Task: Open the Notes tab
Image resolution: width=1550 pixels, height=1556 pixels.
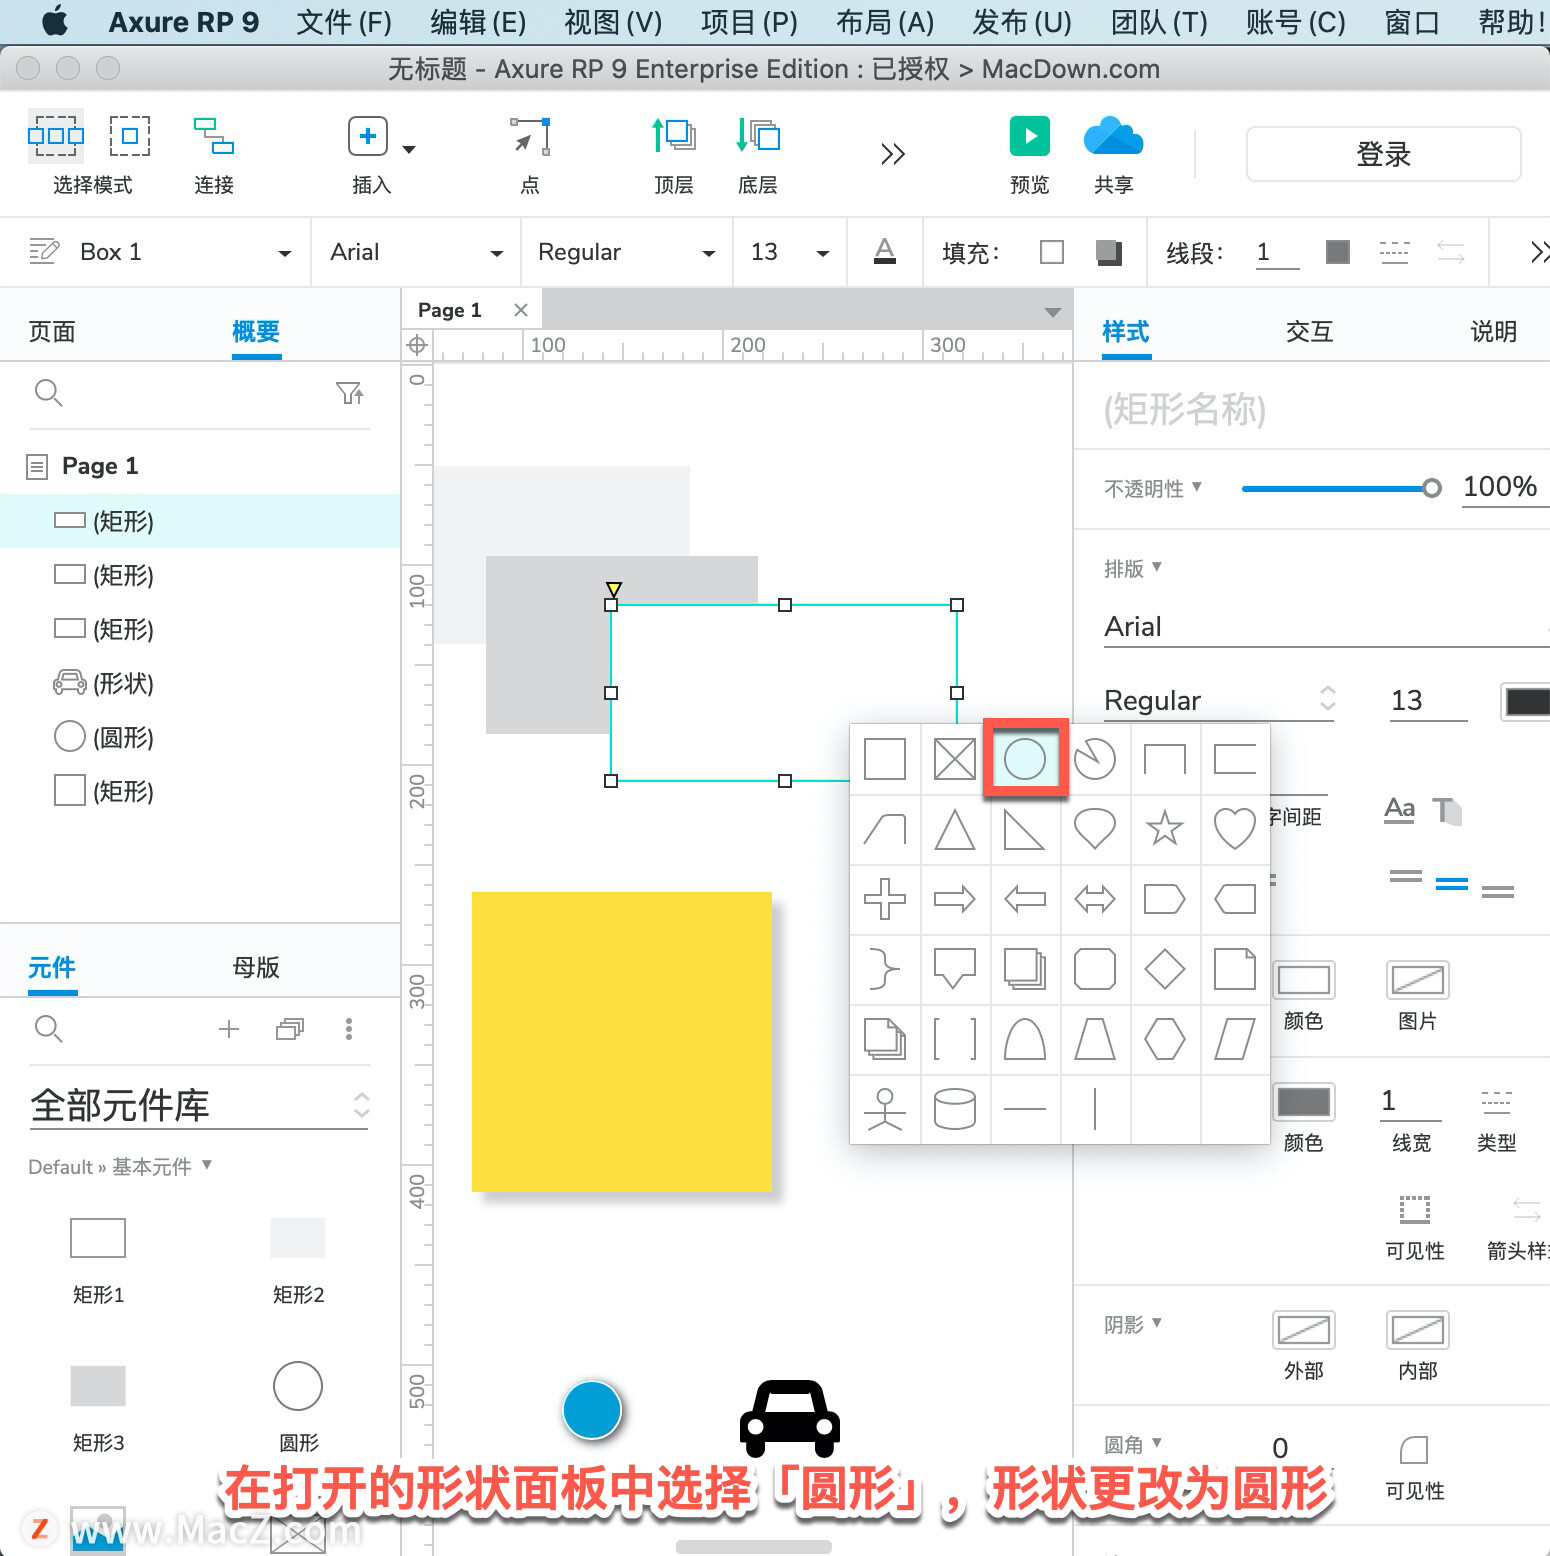Action: point(1493,331)
